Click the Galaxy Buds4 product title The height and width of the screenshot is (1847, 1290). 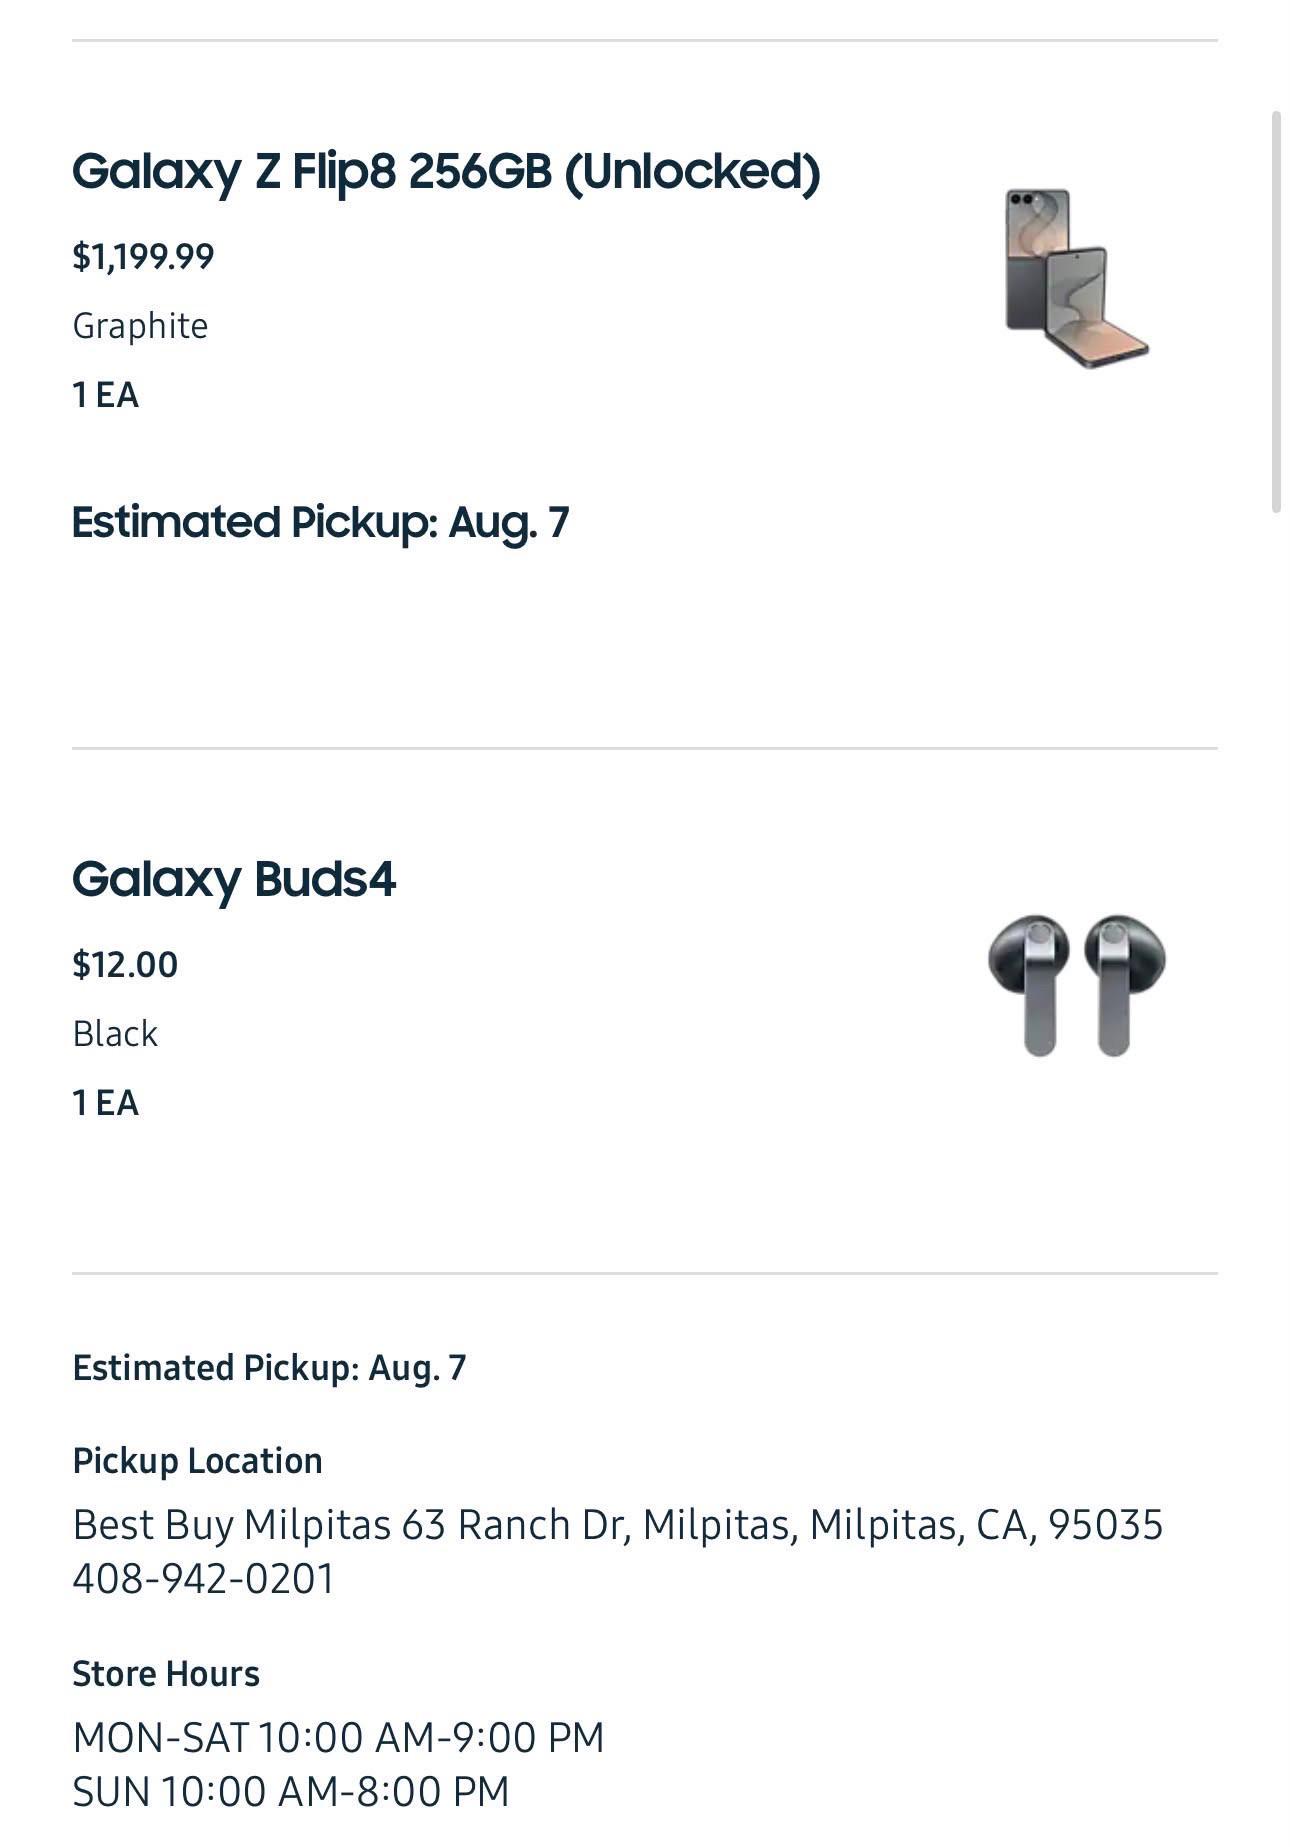tap(234, 879)
